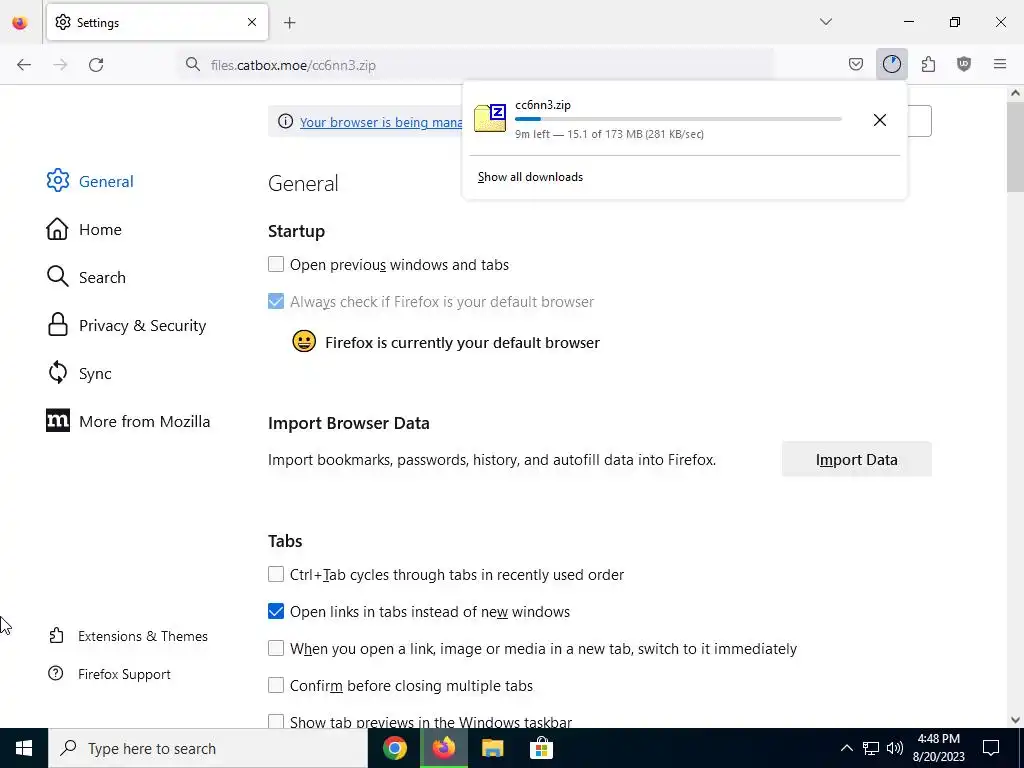Open the Sync settings category
Viewport: 1024px width, 768px height.
pos(79,374)
